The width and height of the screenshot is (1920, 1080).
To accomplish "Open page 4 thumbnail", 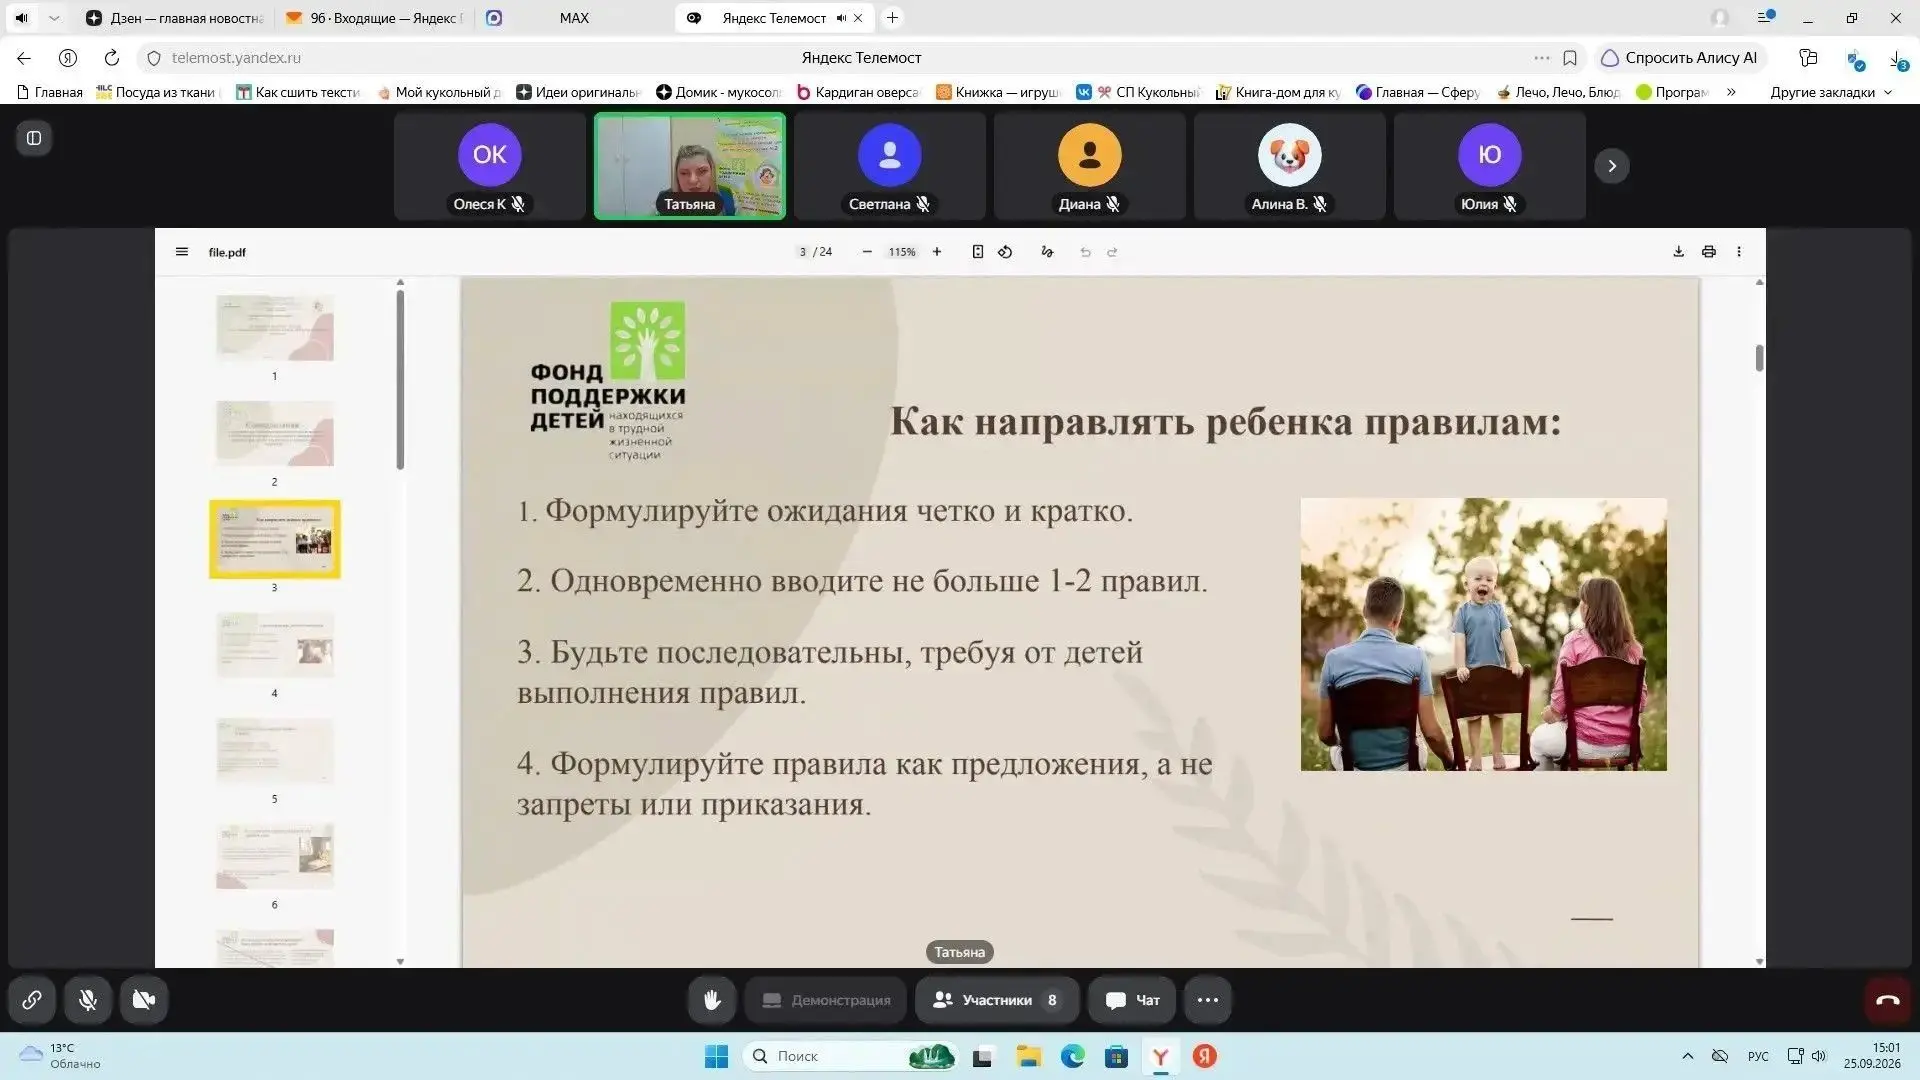I will tap(275, 645).
